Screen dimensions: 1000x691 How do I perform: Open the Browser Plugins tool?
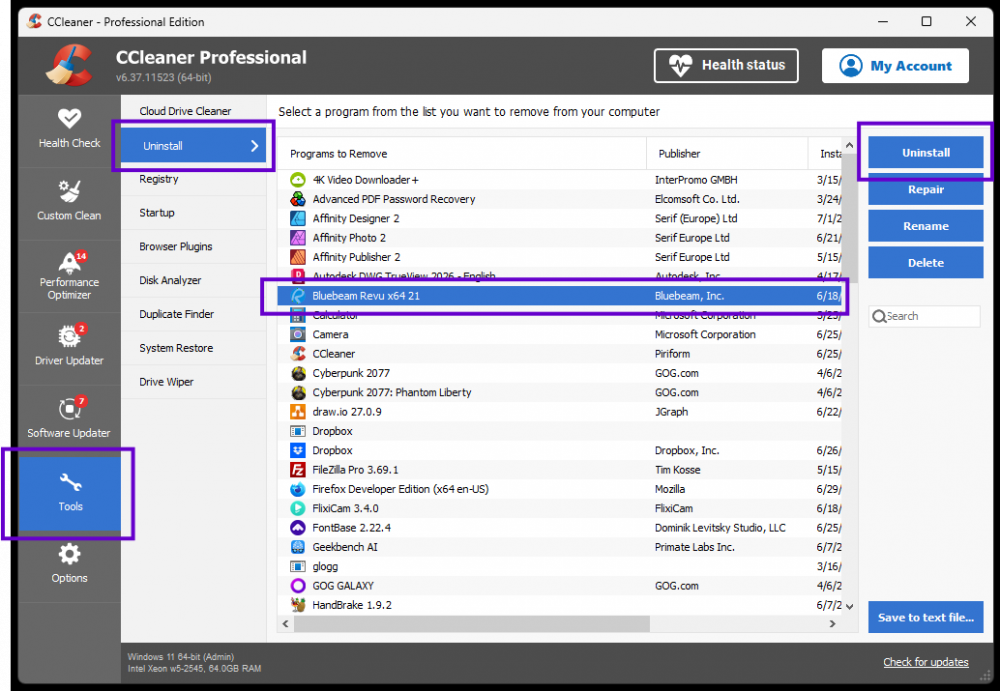click(x=193, y=246)
